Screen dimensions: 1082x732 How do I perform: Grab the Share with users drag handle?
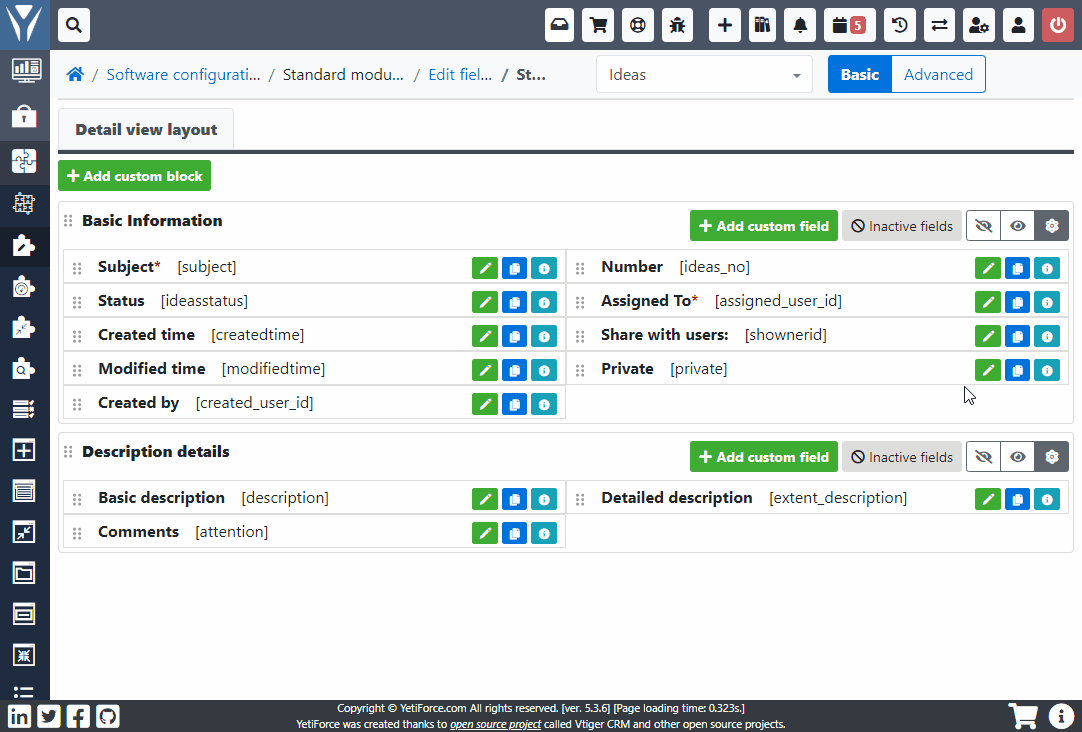pyautogui.click(x=580, y=336)
